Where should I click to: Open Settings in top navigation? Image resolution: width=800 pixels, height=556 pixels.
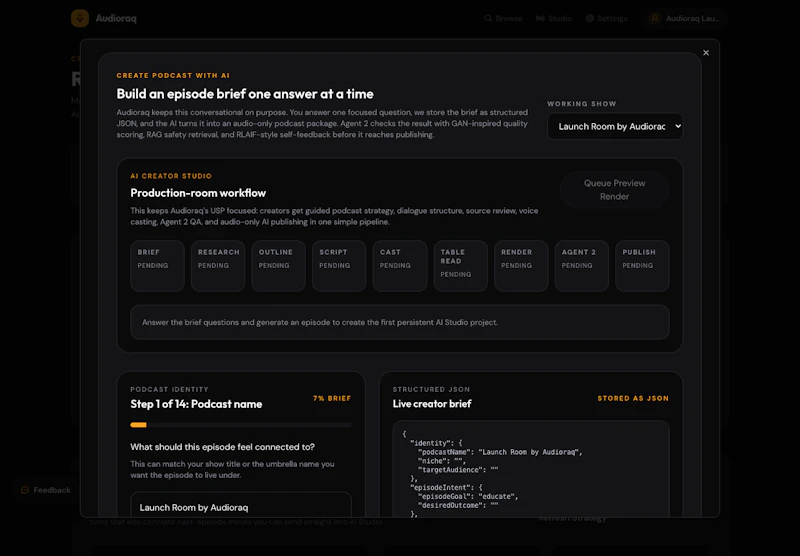607,18
